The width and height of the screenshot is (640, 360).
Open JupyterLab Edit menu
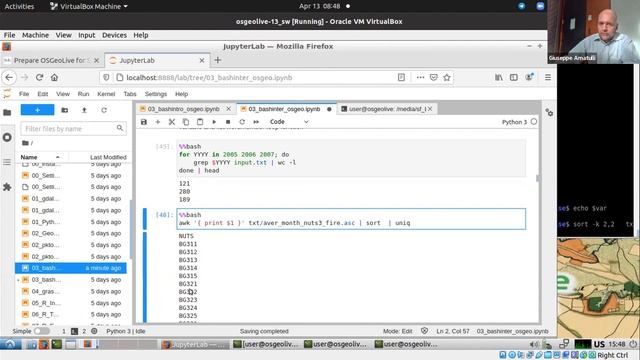click(x=43, y=94)
